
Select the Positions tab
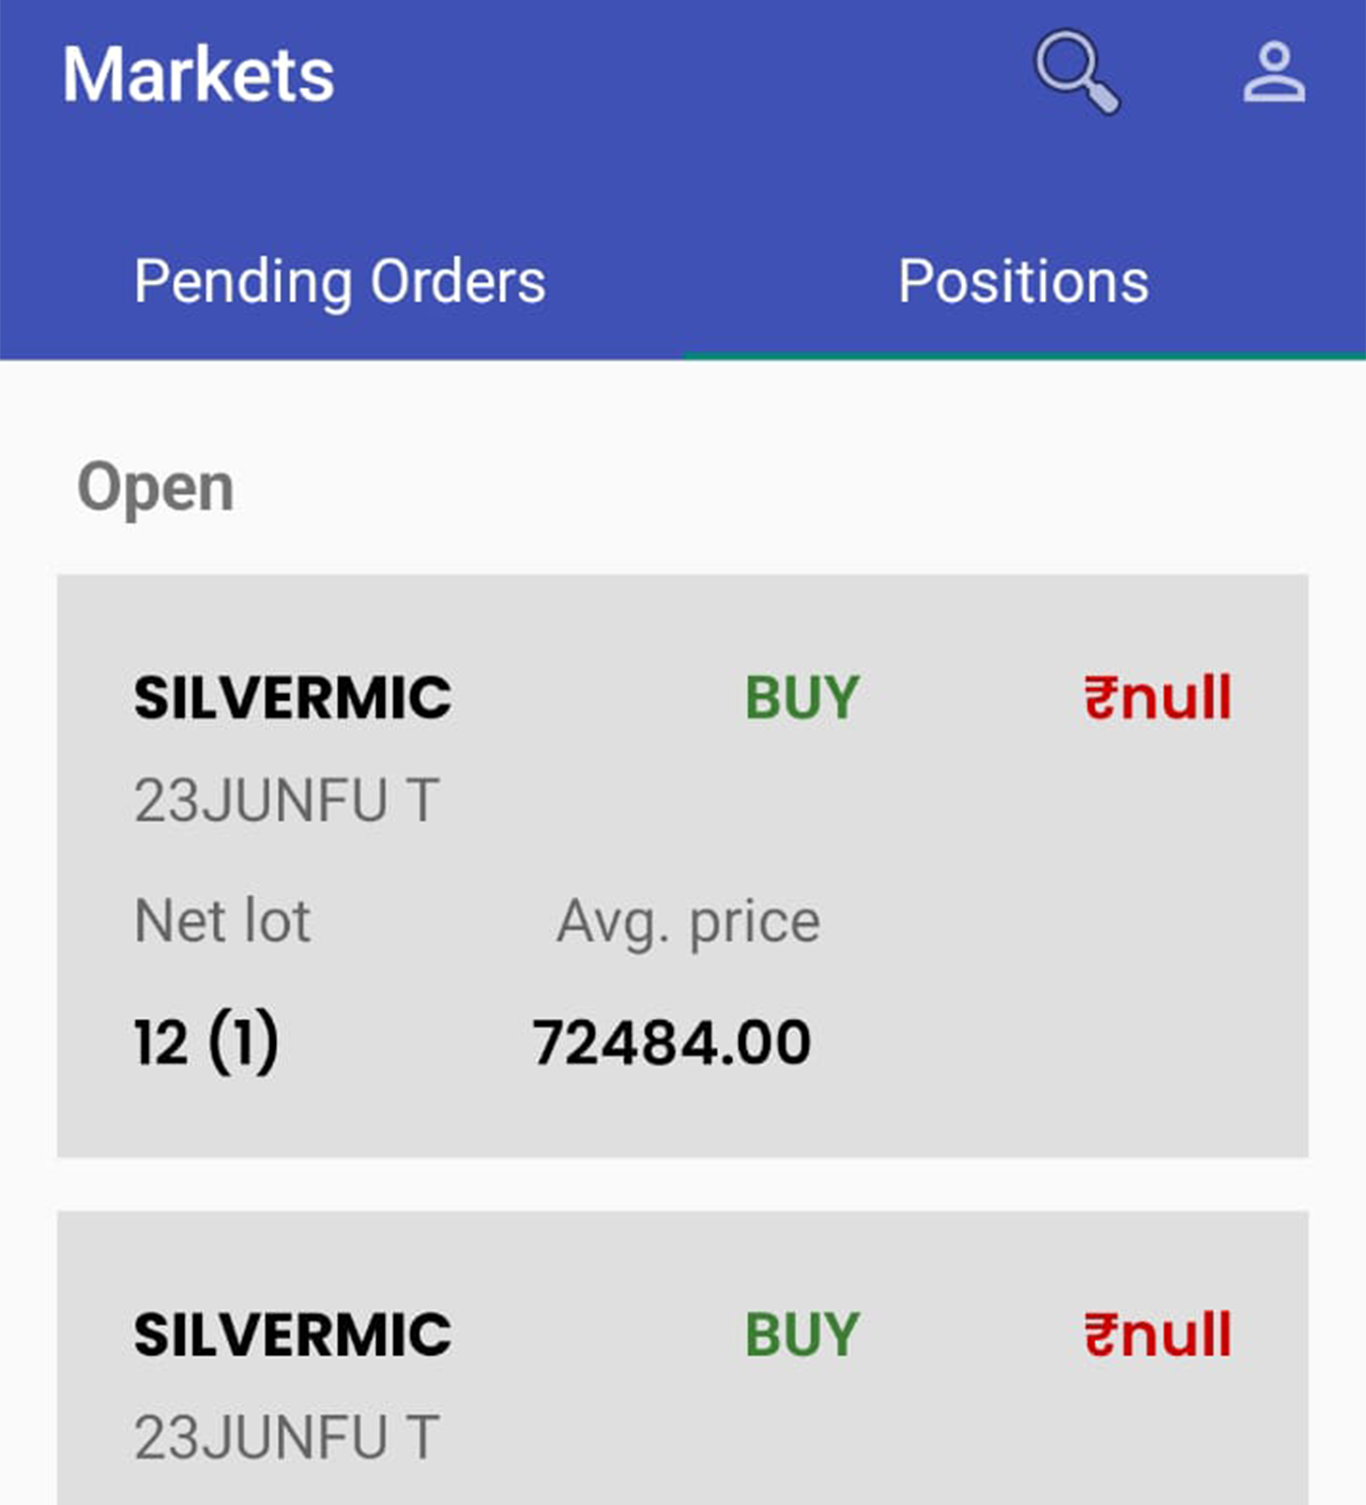pyautogui.click(x=1023, y=281)
